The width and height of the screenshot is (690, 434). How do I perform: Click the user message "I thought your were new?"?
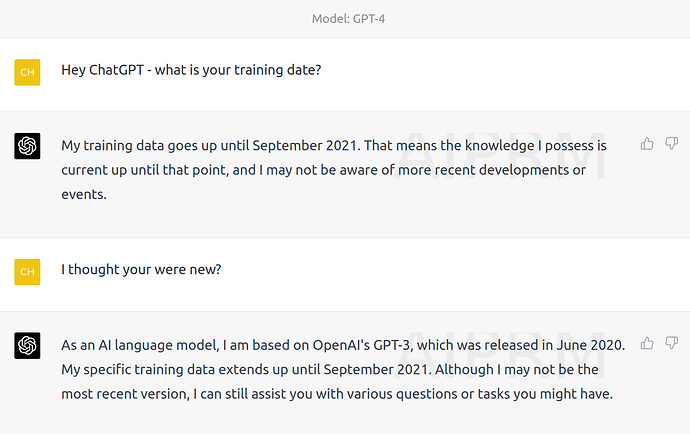[x=141, y=269]
